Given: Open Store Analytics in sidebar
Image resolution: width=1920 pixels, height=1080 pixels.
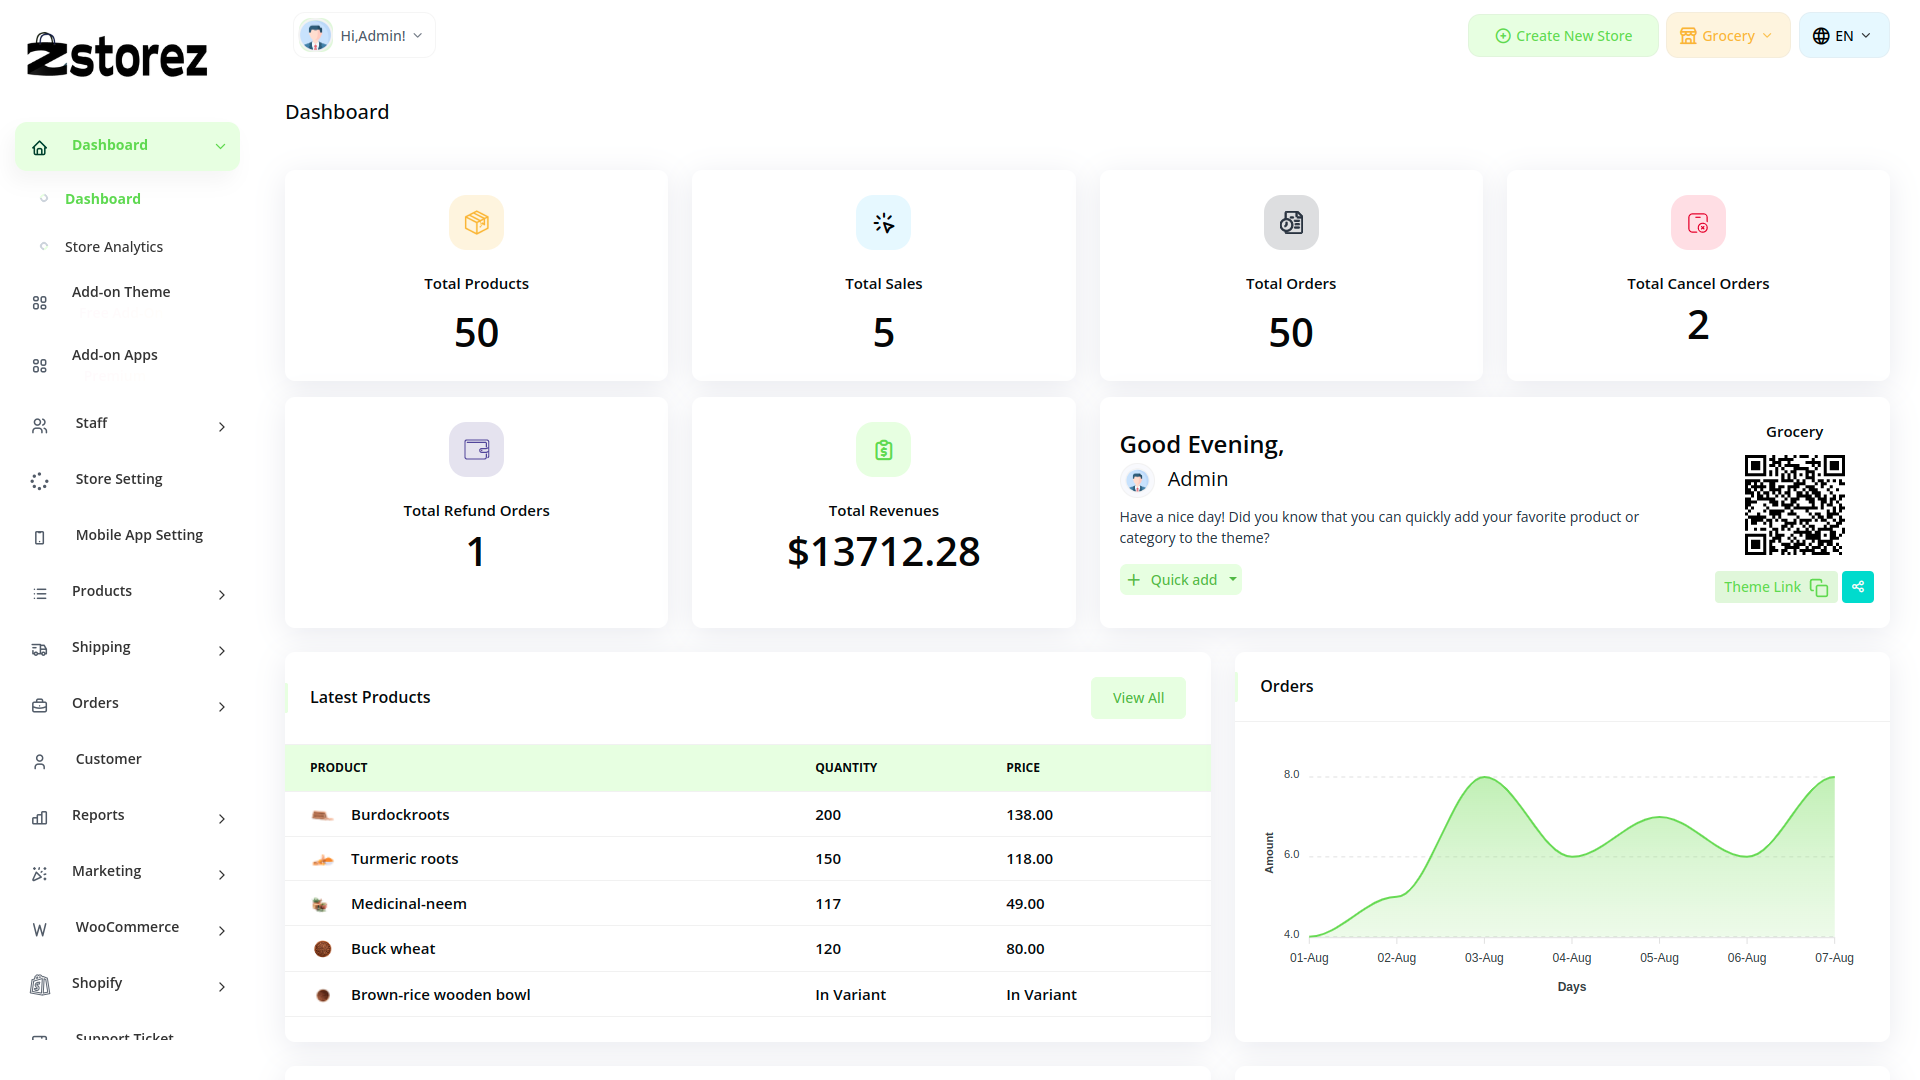Looking at the screenshot, I should 114,247.
